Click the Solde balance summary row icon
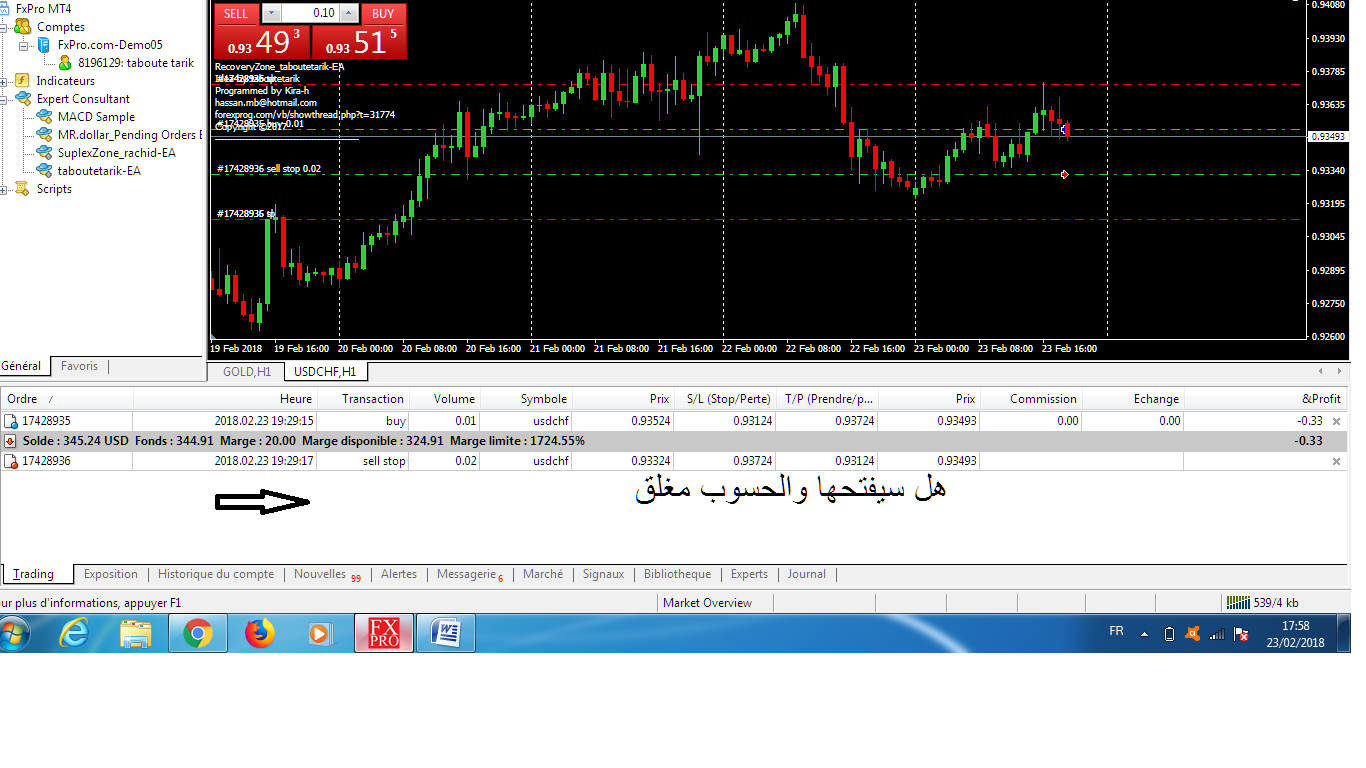This screenshot has height=768, width=1366. pos(10,441)
